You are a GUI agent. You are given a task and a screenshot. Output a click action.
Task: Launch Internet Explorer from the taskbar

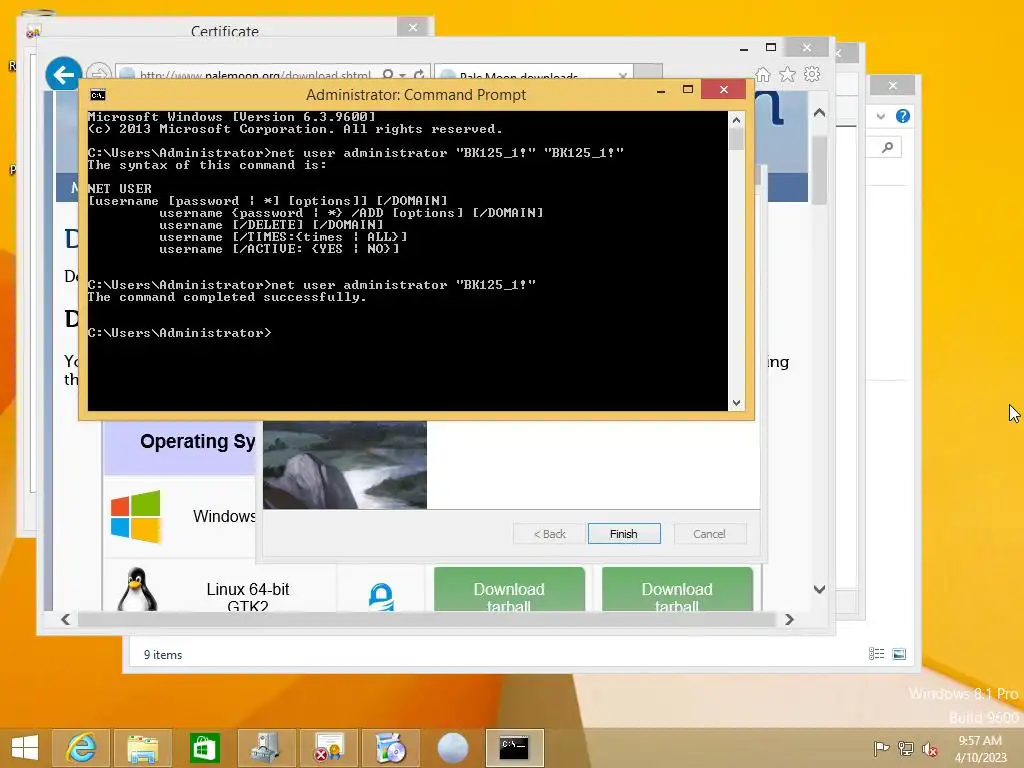[x=81, y=748]
